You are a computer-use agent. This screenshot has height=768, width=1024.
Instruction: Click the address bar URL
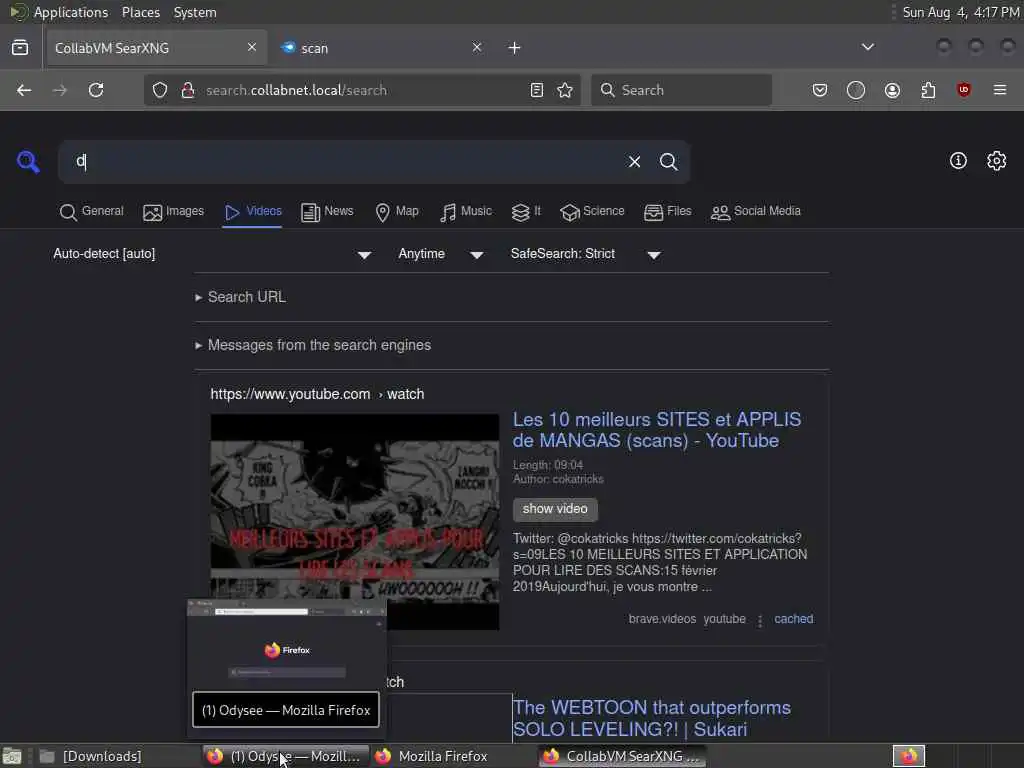tap(296, 90)
